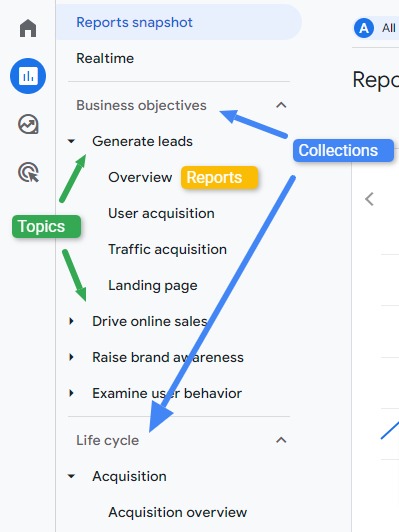
Task: Go to the Home icon
Action: click(28, 28)
